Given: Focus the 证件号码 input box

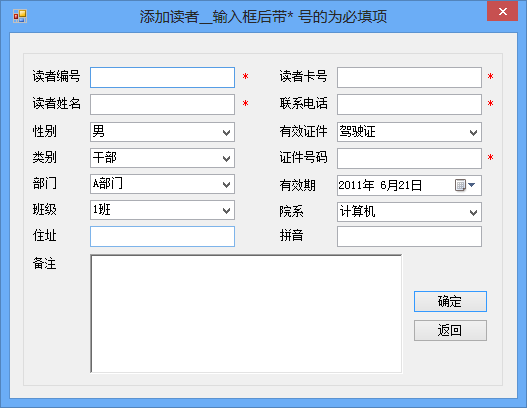Looking at the screenshot, I should click(x=409, y=158).
